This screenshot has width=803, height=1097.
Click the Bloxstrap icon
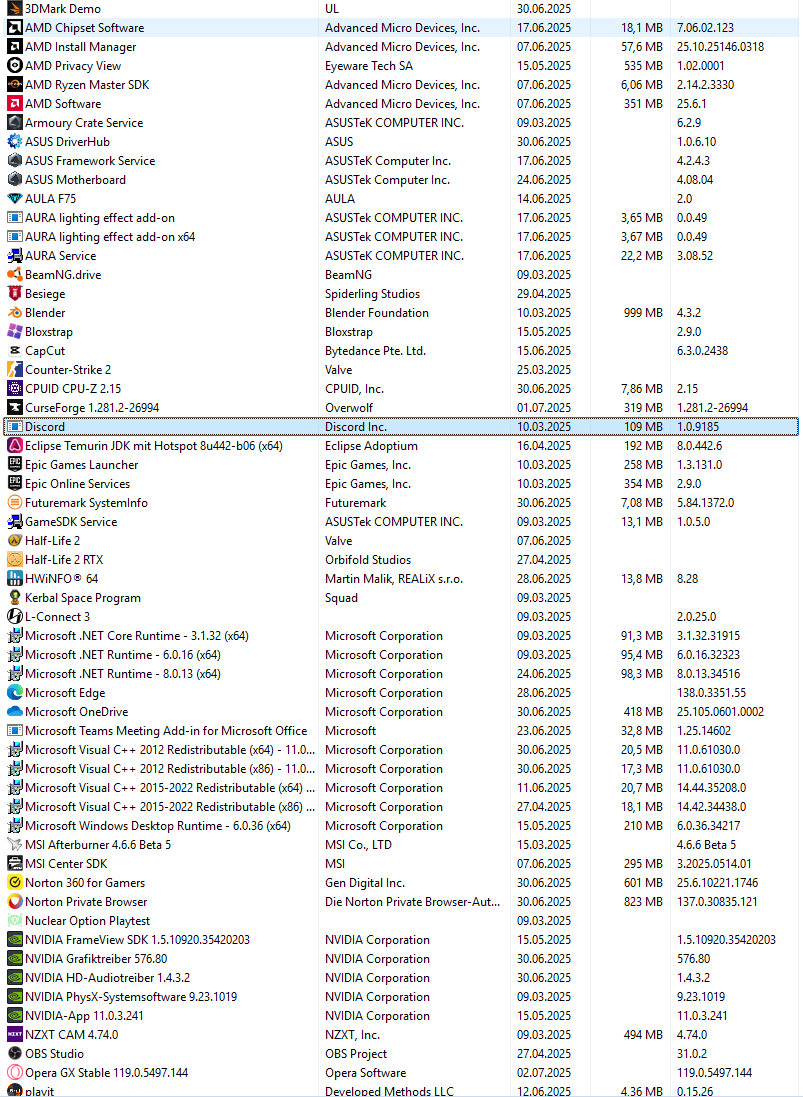(x=15, y=332)
